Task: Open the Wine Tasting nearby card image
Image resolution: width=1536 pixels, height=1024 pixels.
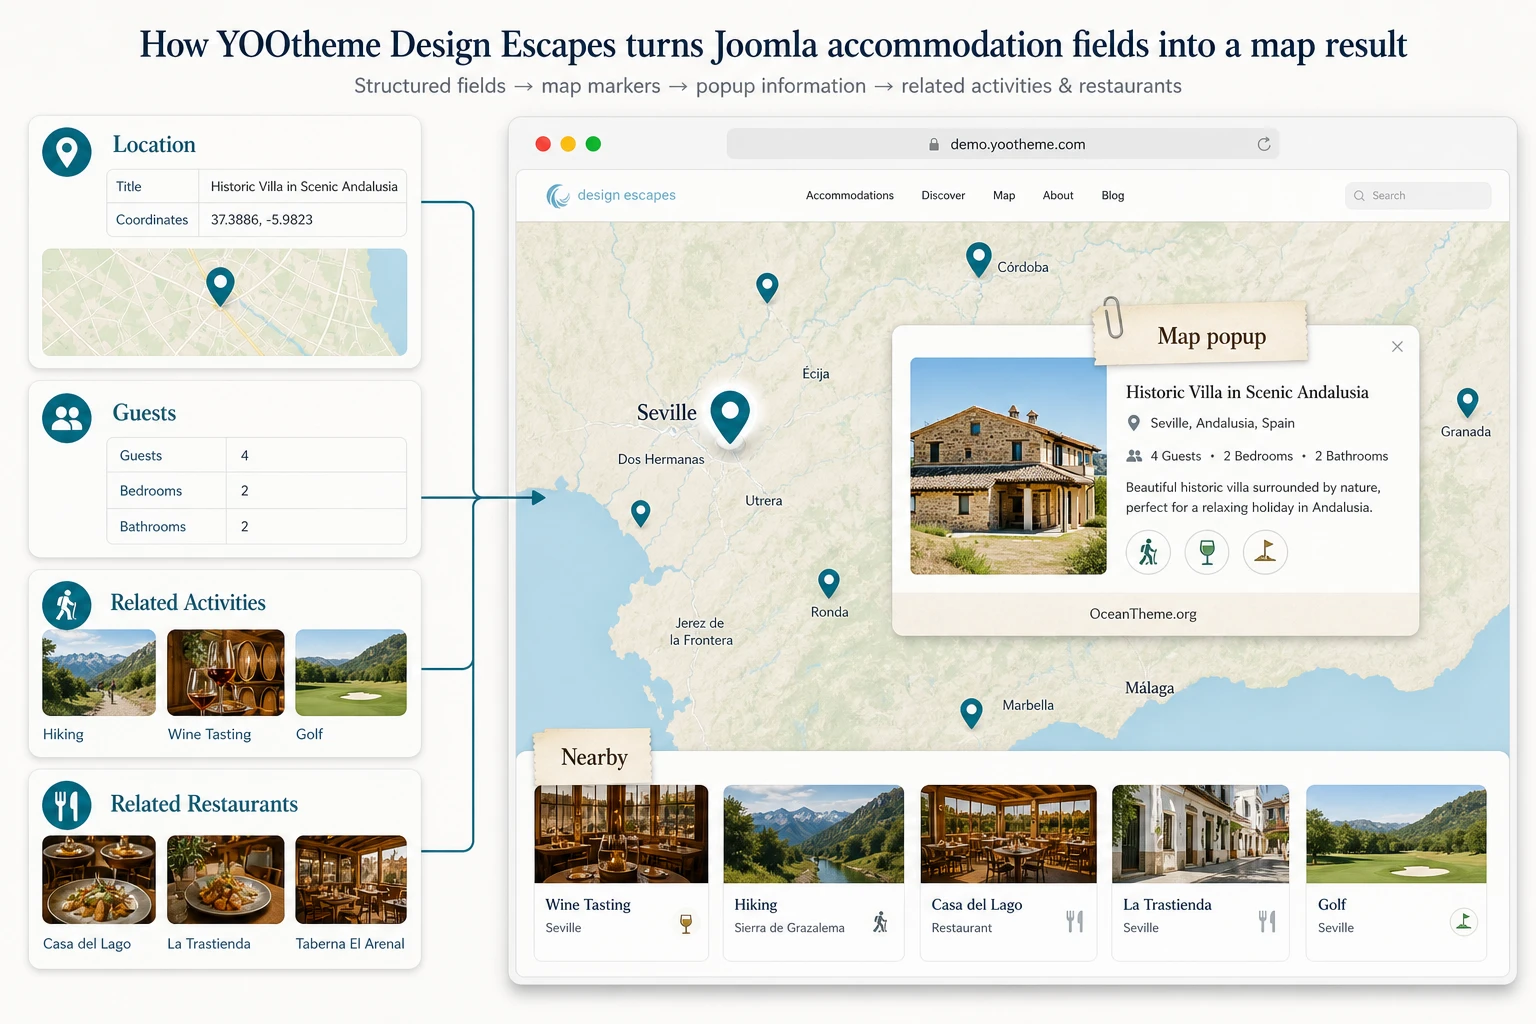Action: (x=621, y=834)
